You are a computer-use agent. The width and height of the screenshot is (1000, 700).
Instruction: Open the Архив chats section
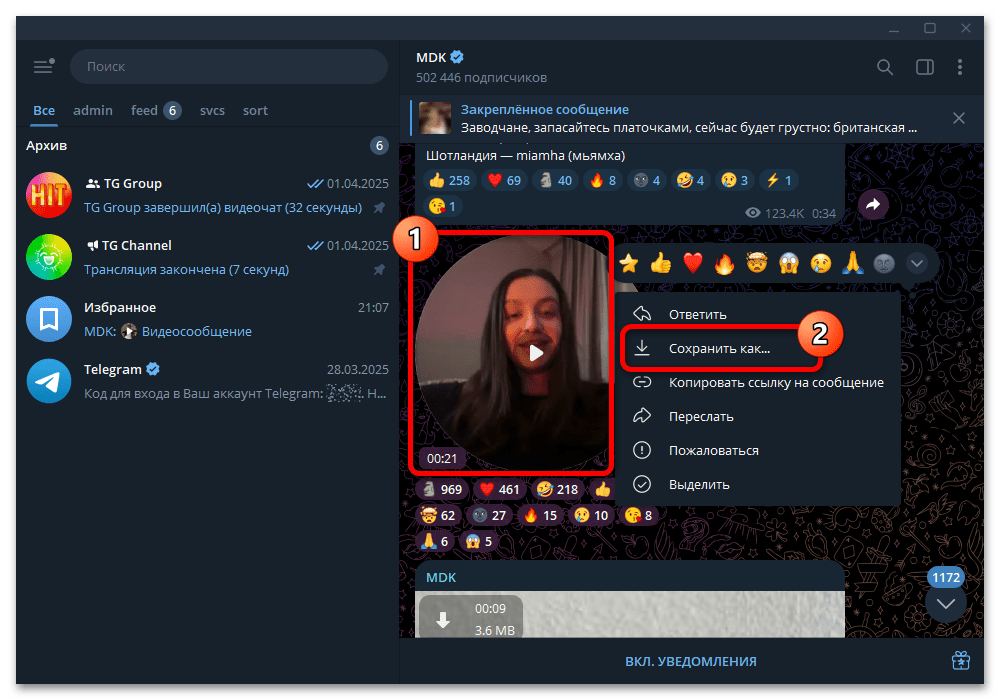tap(207, 145)
